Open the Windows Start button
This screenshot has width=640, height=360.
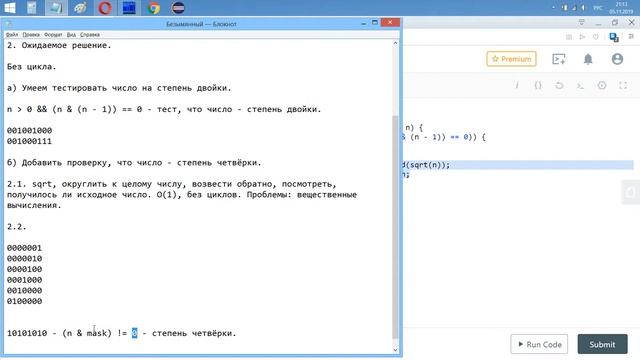(10, 8)
